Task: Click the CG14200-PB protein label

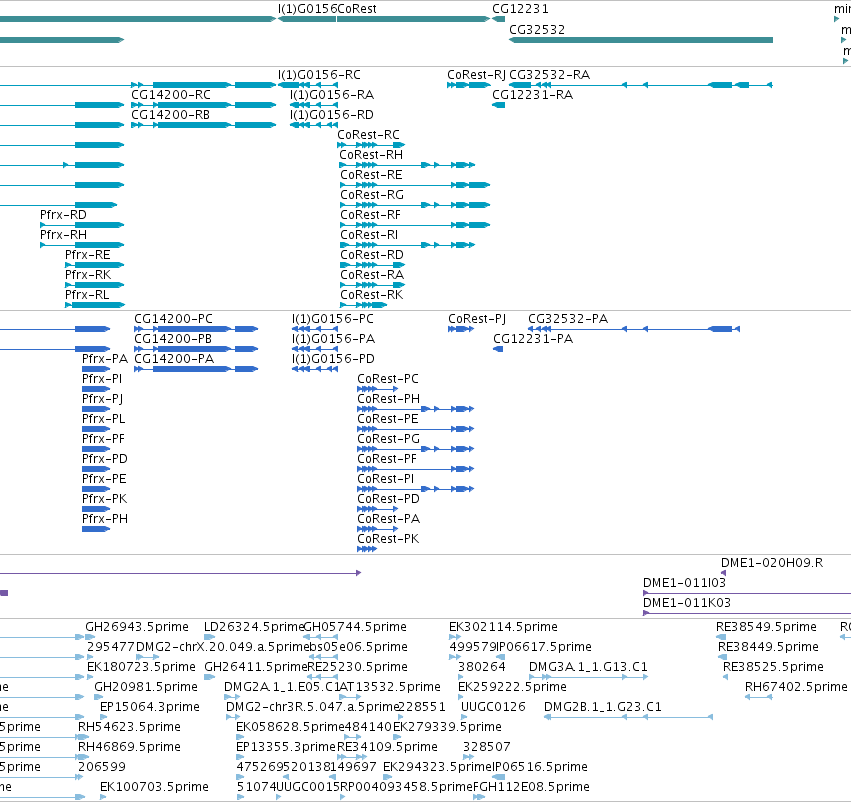Action: pyautogui.click(x=173, y=339)
